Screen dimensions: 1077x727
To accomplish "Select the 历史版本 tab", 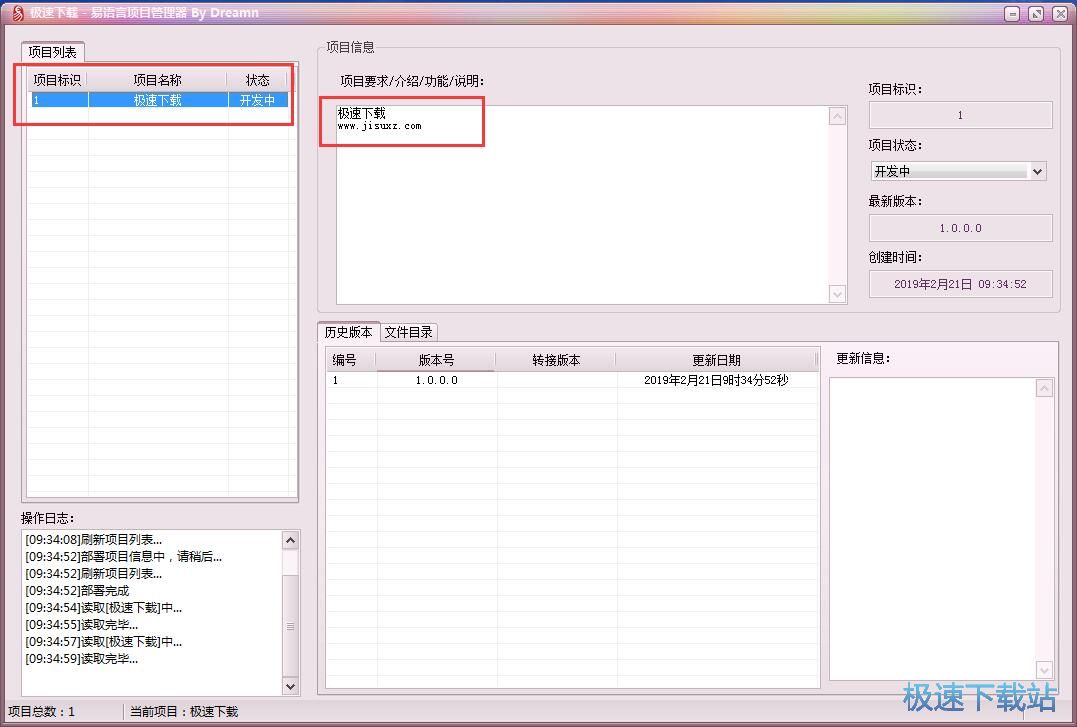I will click(x=348, y=332).
